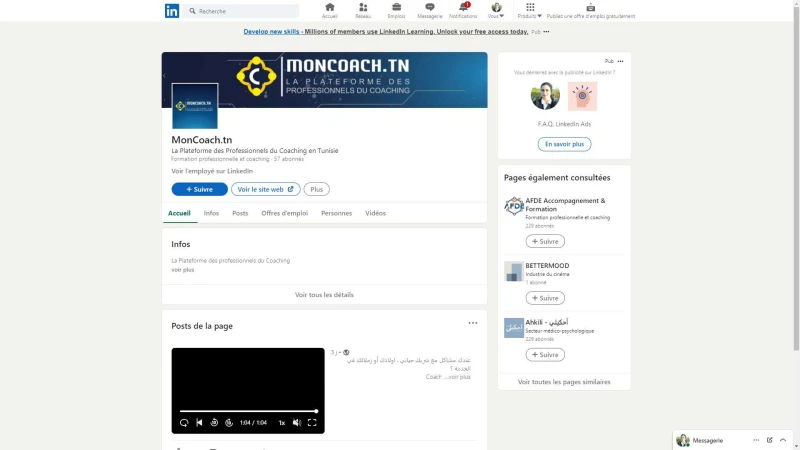The width and height of the screenshot is (800, 450).
Task: Unmute the video sound
Action: [x=297, y=422]
